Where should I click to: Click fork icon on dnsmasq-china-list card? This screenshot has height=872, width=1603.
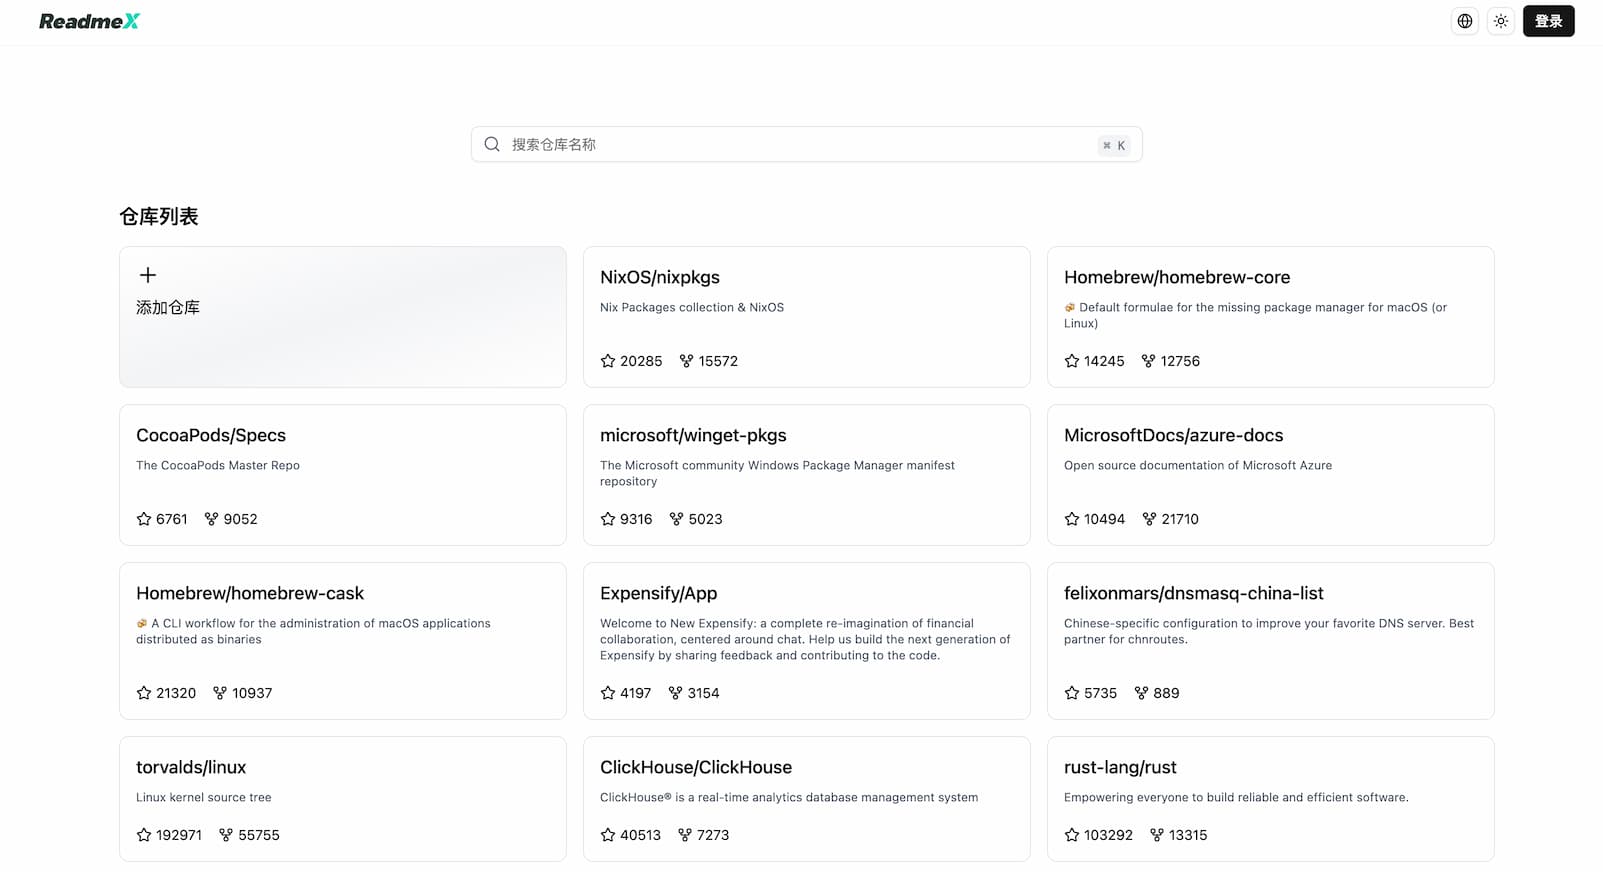click(x=1141, y=693)
